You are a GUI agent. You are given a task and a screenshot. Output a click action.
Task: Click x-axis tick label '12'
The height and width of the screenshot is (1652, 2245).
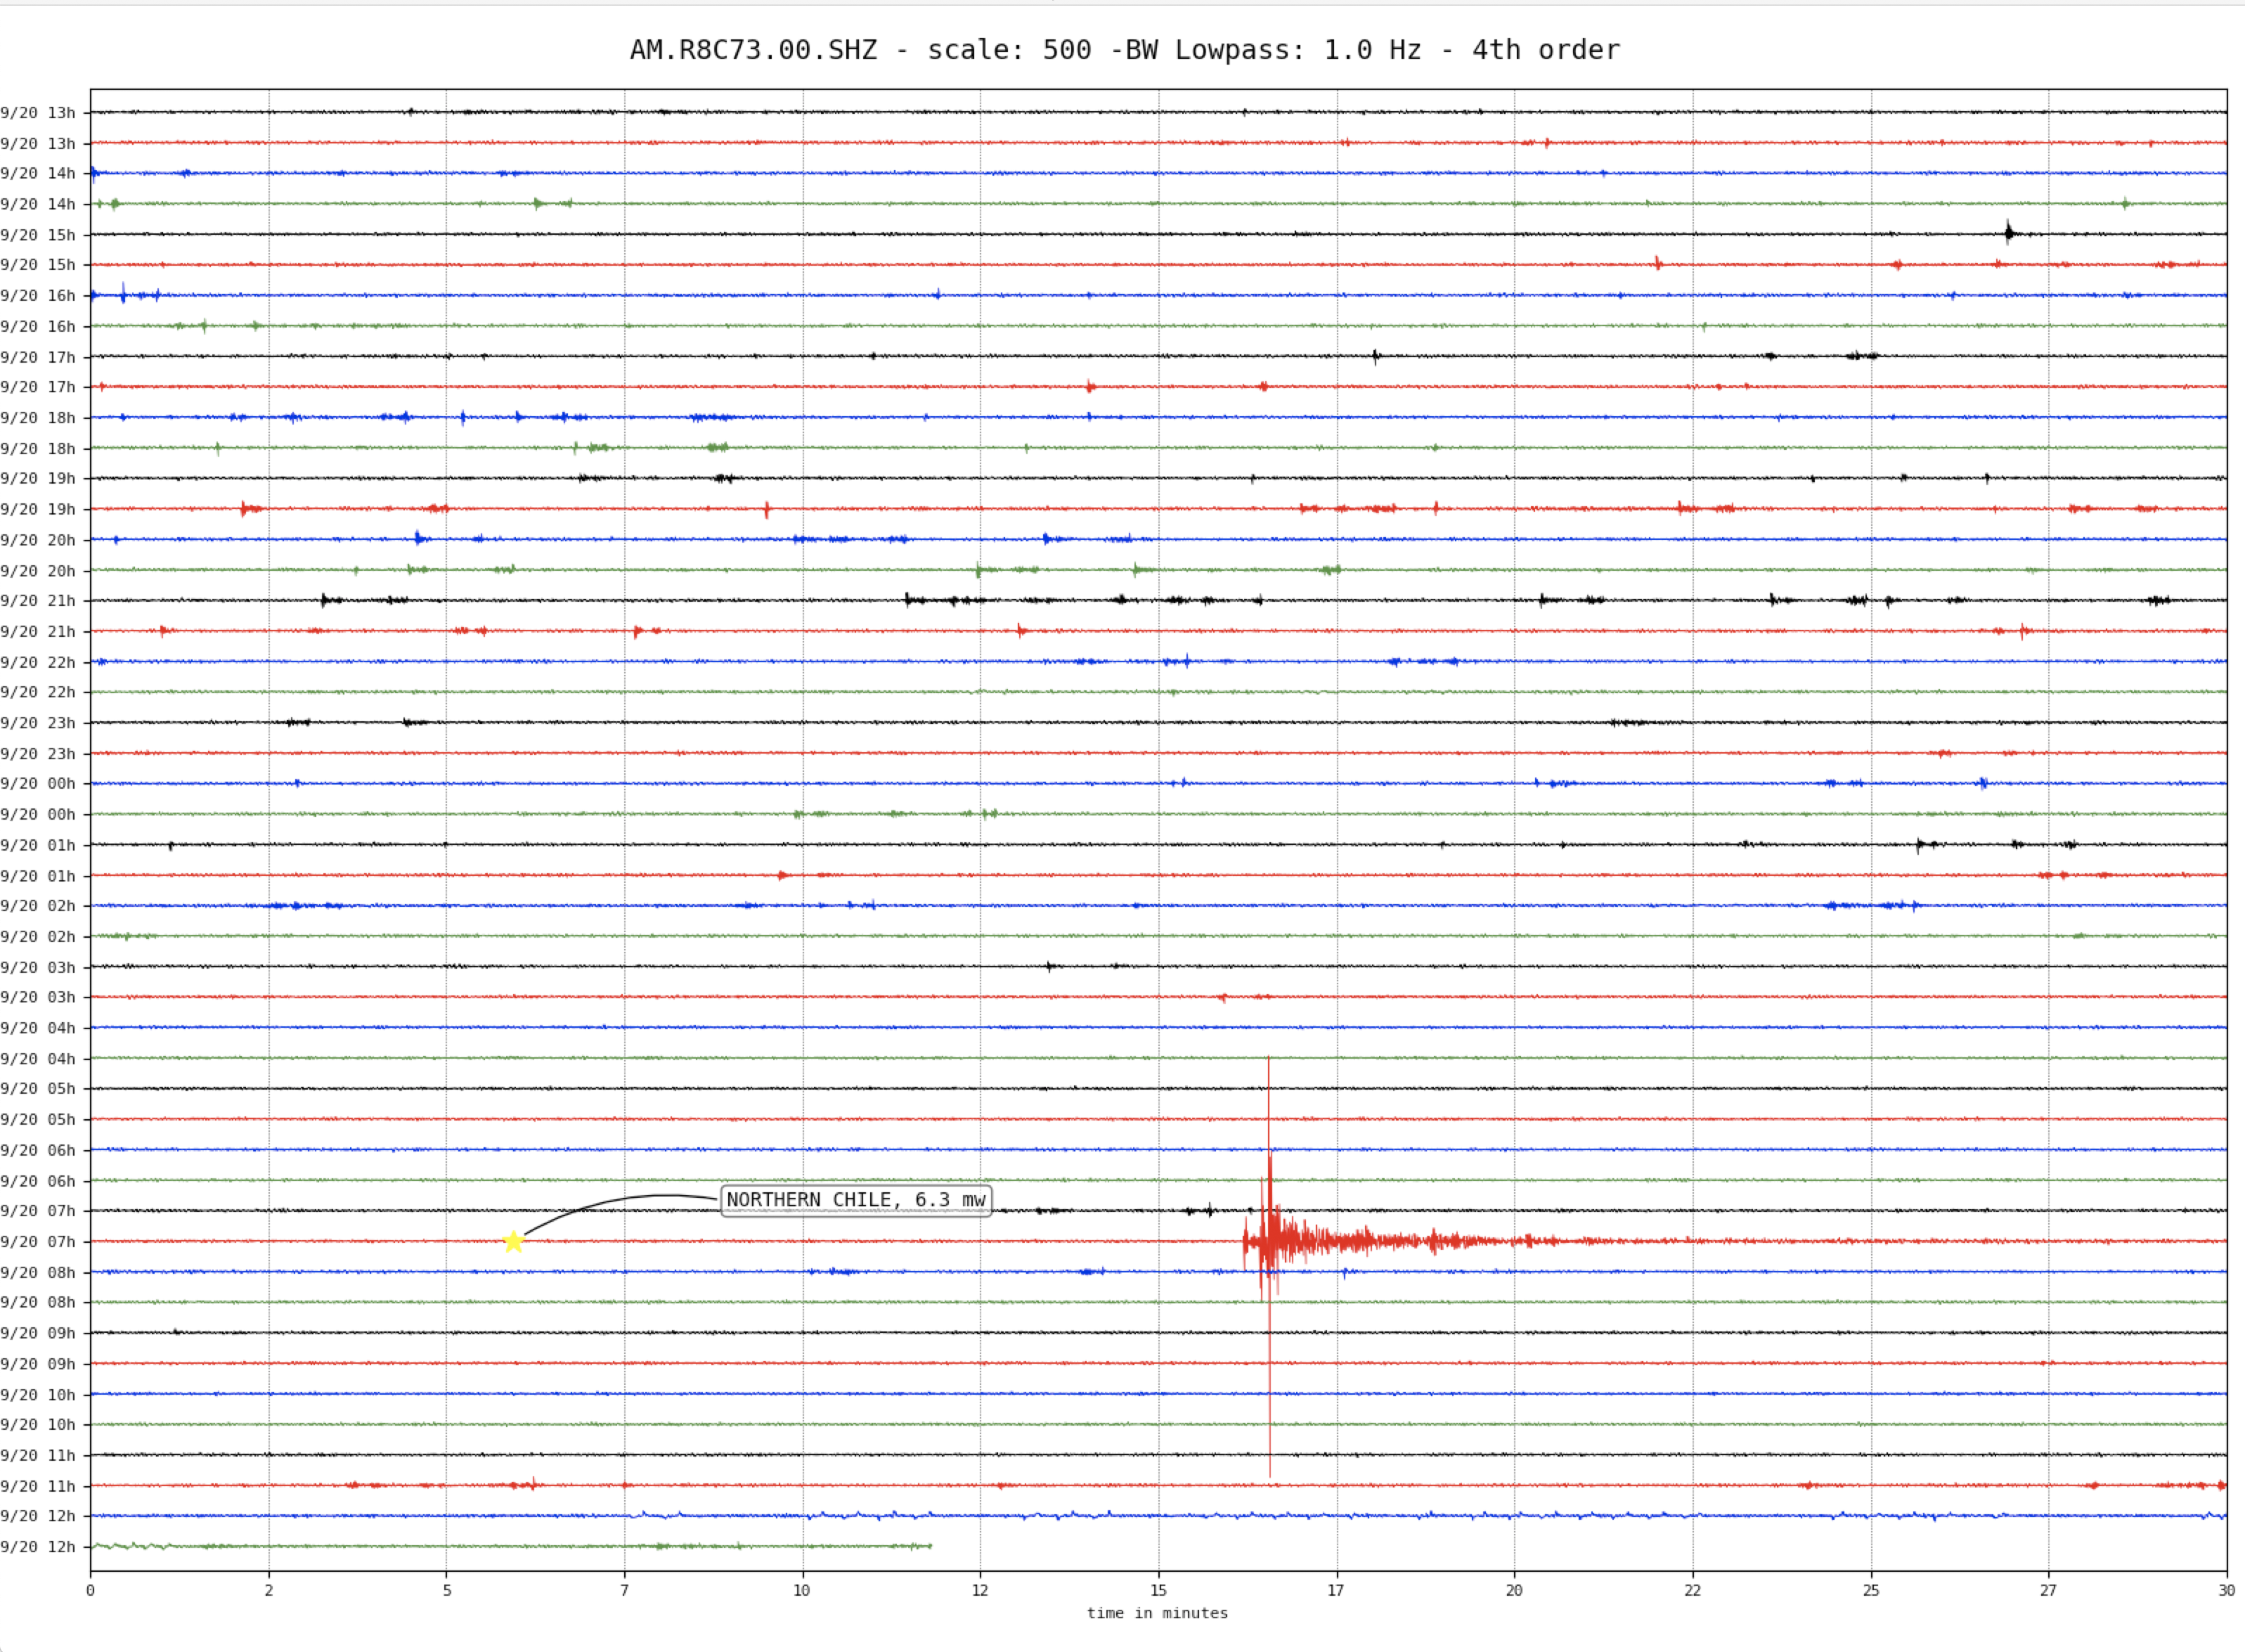coord(980,1590)
